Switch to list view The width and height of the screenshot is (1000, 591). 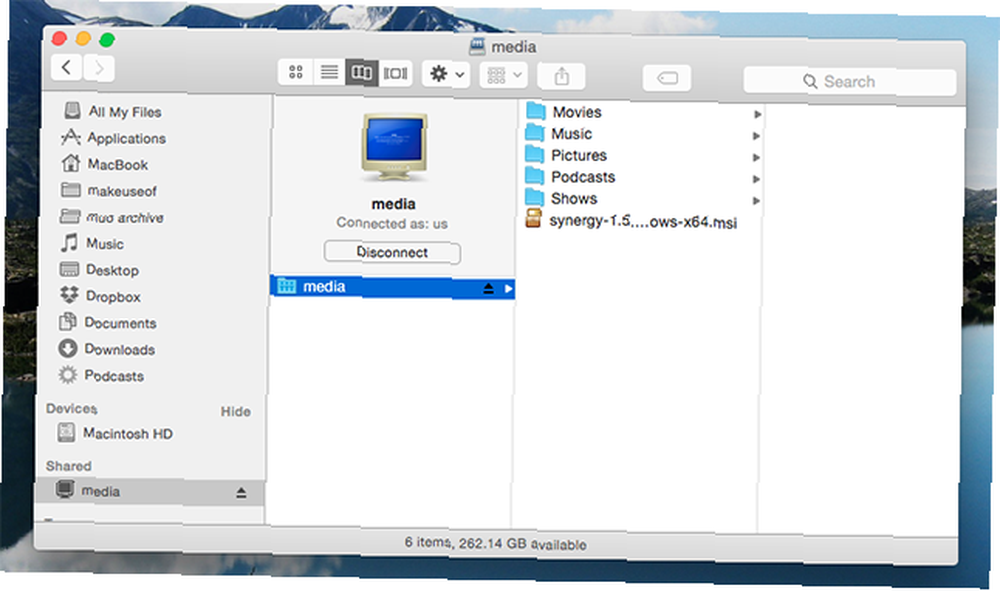[329, 72]
